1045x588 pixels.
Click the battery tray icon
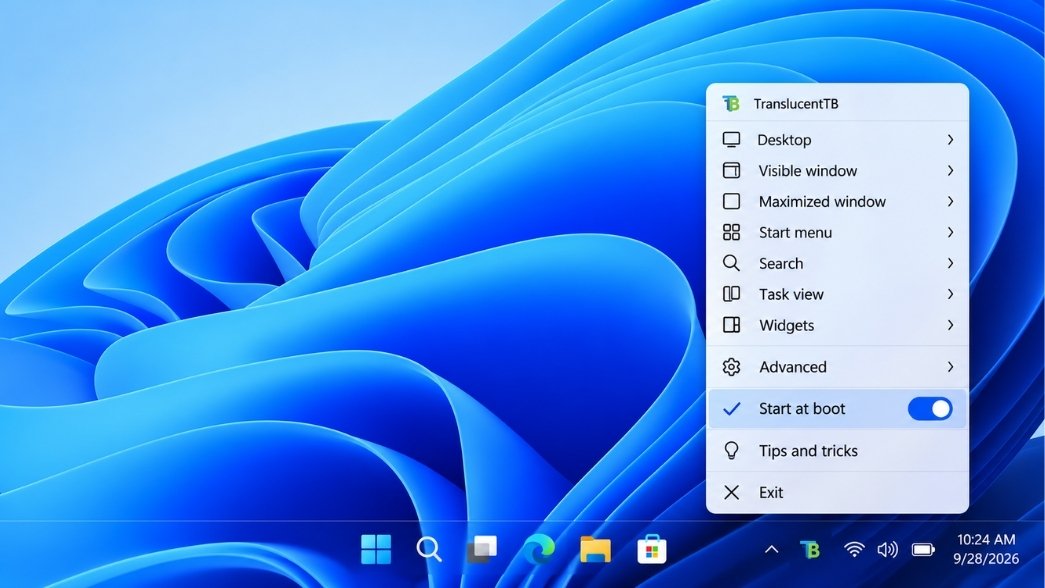point(923,550)
